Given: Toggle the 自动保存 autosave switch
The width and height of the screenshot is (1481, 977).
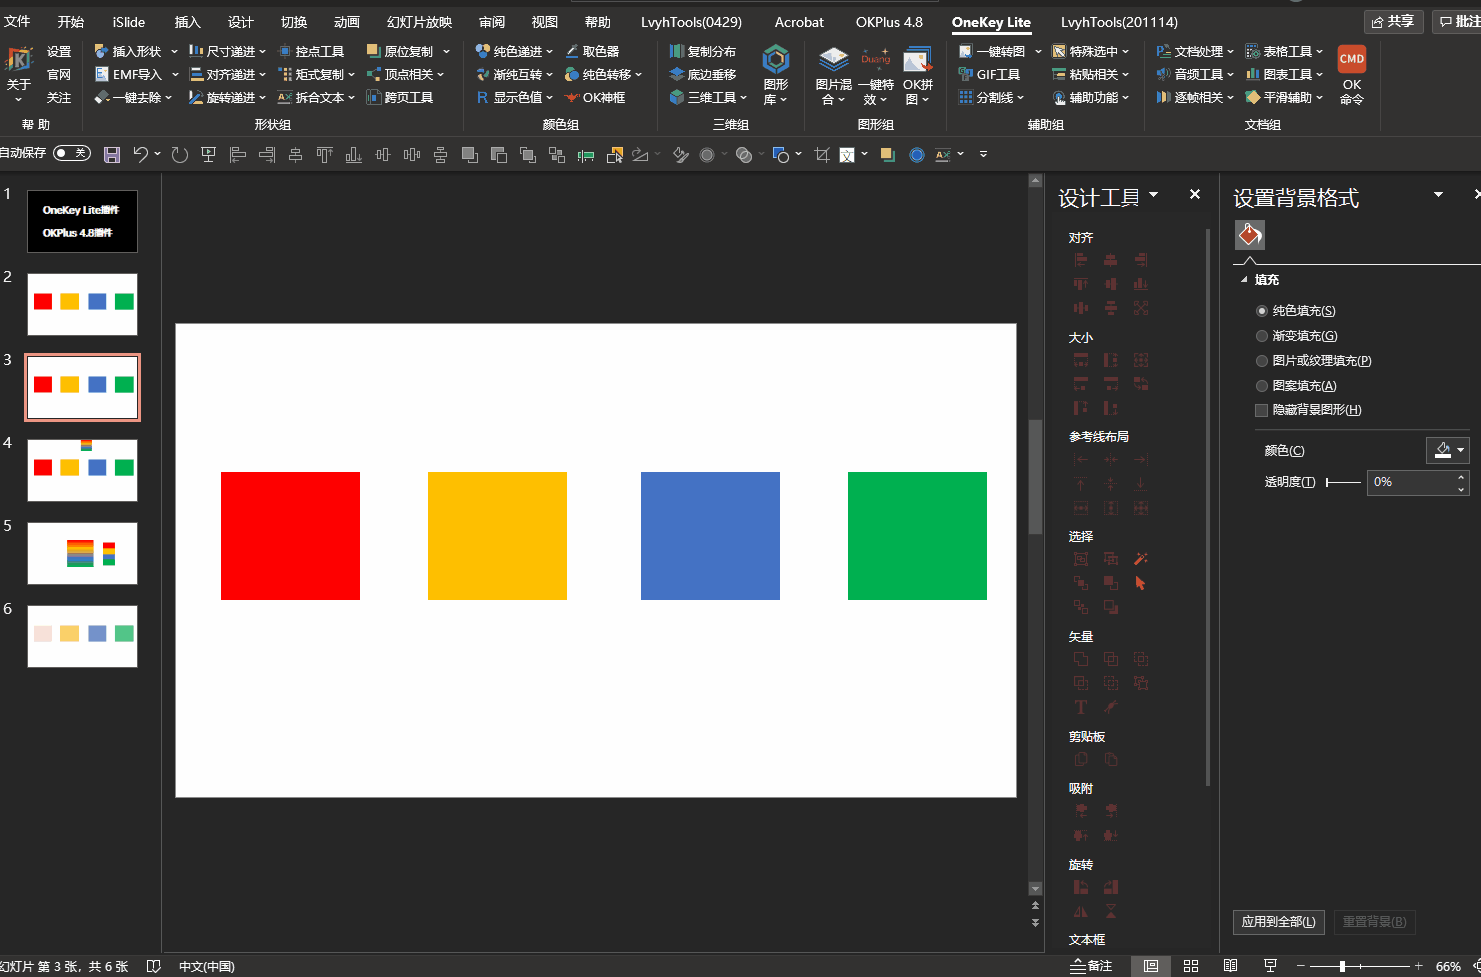Looking at the screenshot, I should 71,153.
